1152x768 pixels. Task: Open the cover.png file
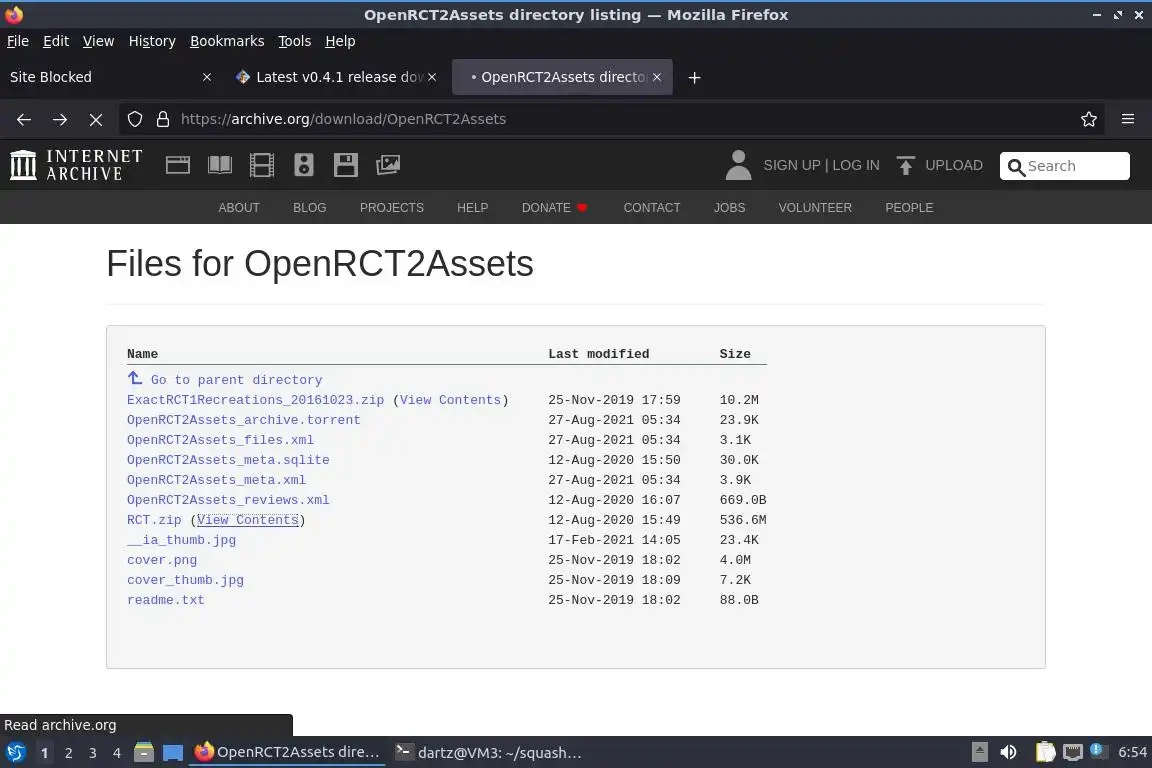[162, 560]
